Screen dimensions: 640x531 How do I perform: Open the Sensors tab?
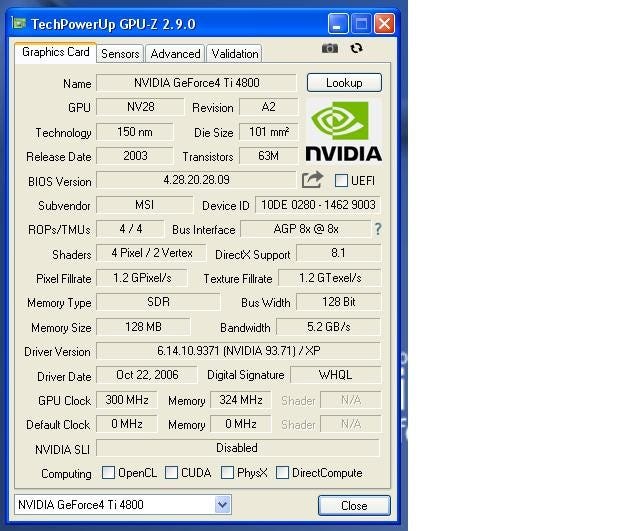coord(120,54)
